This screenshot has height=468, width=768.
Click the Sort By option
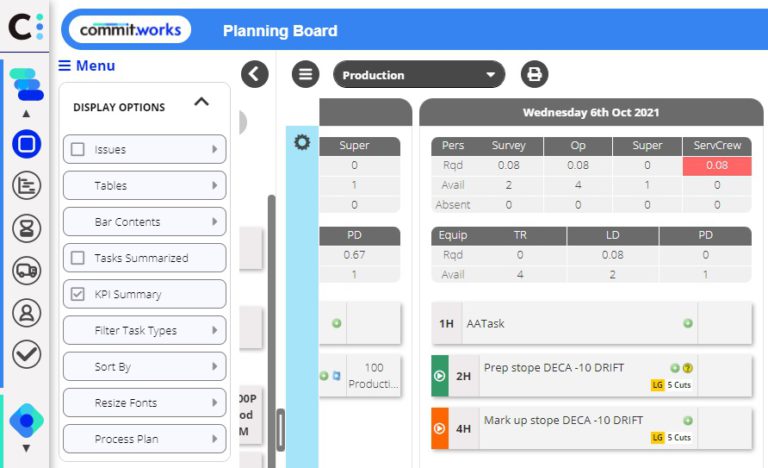[144, 367]
